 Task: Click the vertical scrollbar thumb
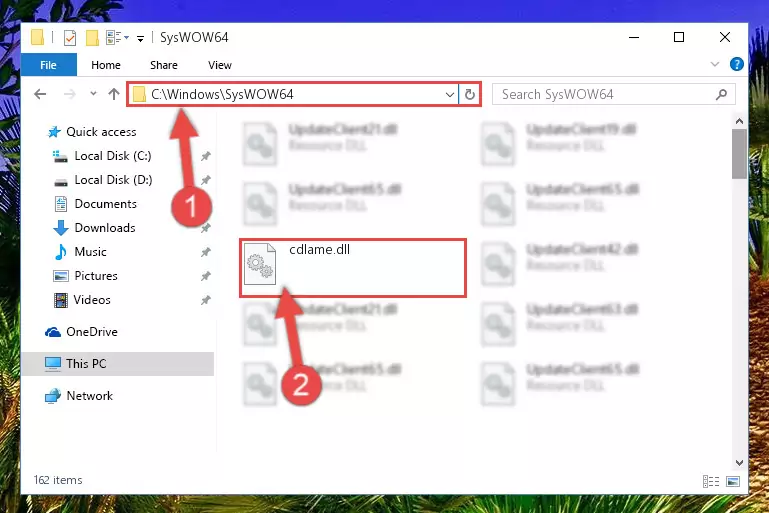[x=739, y=154]
